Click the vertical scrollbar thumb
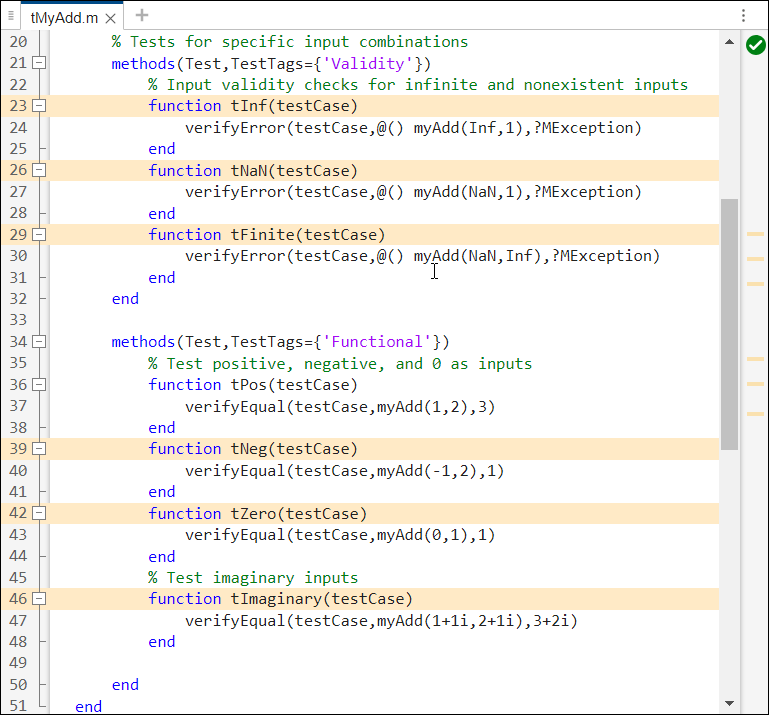Image resolution: width=769 pixels, height=715 pixels. pyautogui.click(x=729, y=324)
